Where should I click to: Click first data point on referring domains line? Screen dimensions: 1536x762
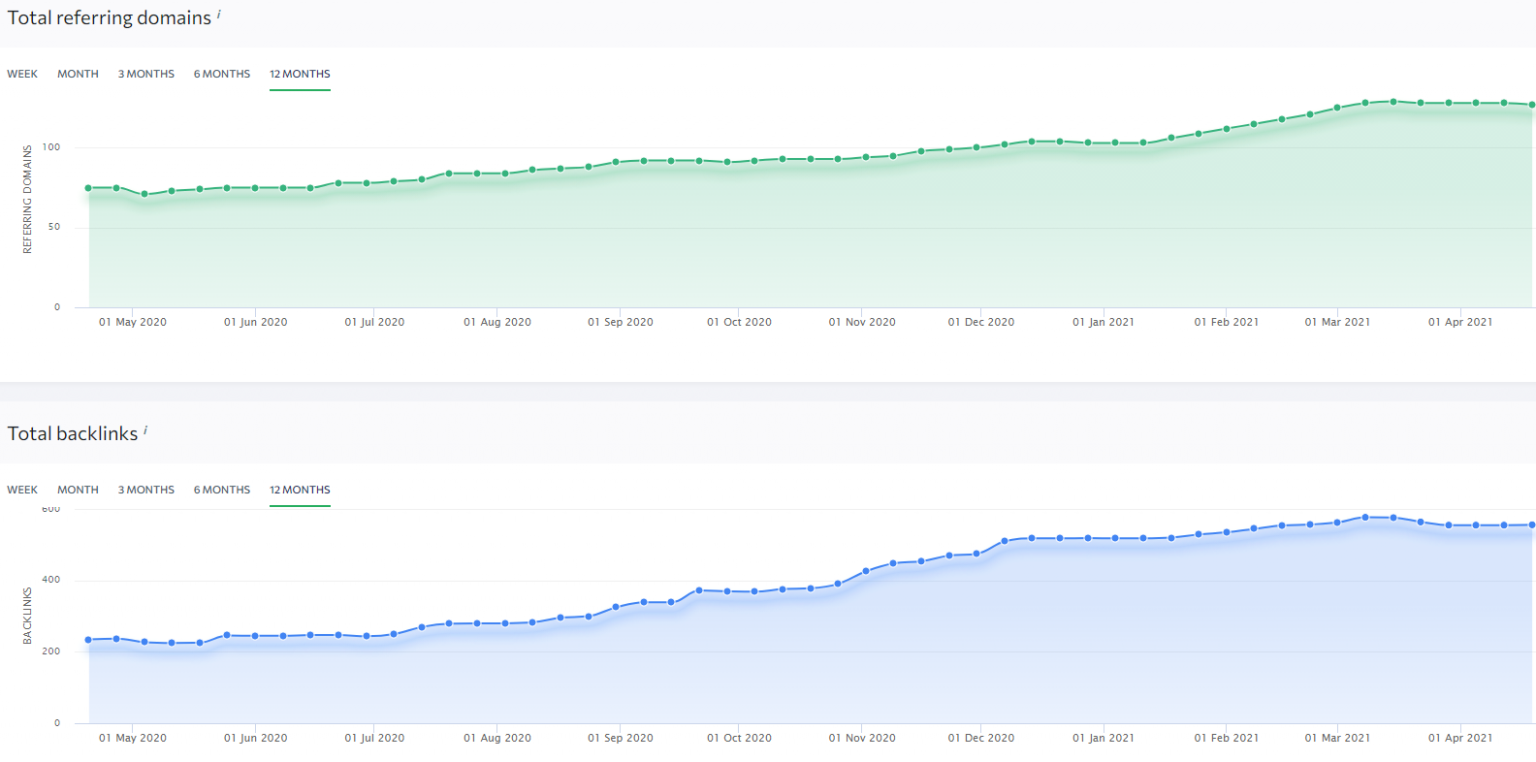click(89, 188)
